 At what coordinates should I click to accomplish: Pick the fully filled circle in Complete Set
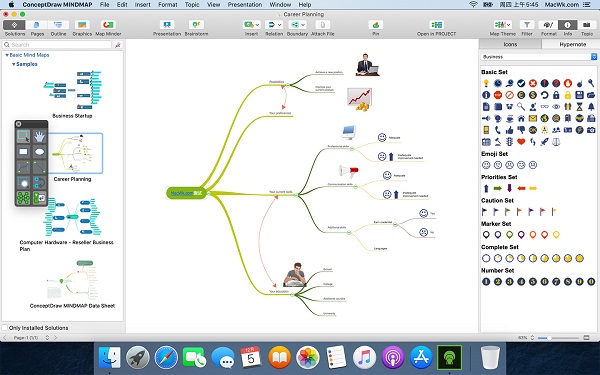click(x=579, y=258)
